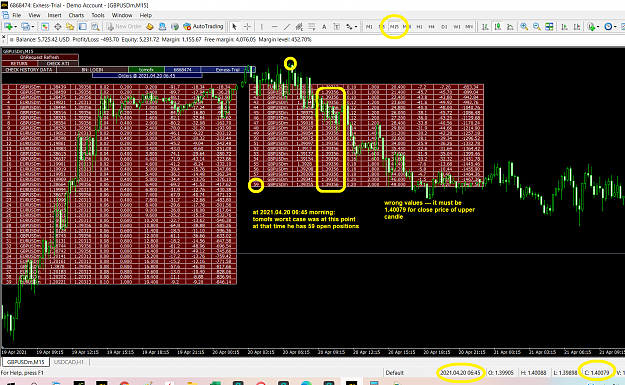Switch to the GBPUSDm,M15 chart tab

coord(26,362)
